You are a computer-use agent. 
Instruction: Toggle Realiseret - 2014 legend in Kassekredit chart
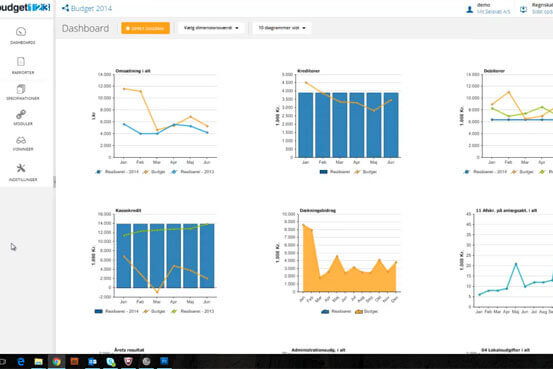[x=117, y=311]
